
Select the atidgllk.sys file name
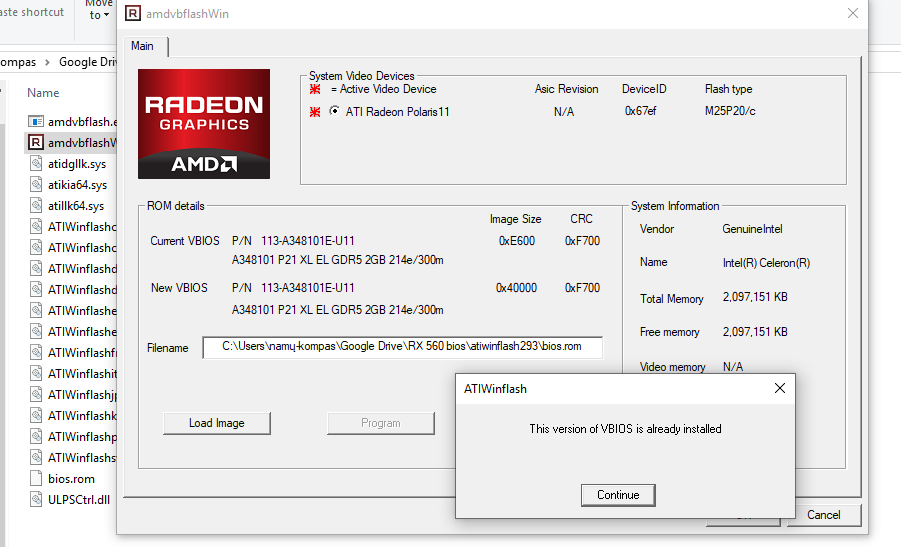tap(77, 164)
